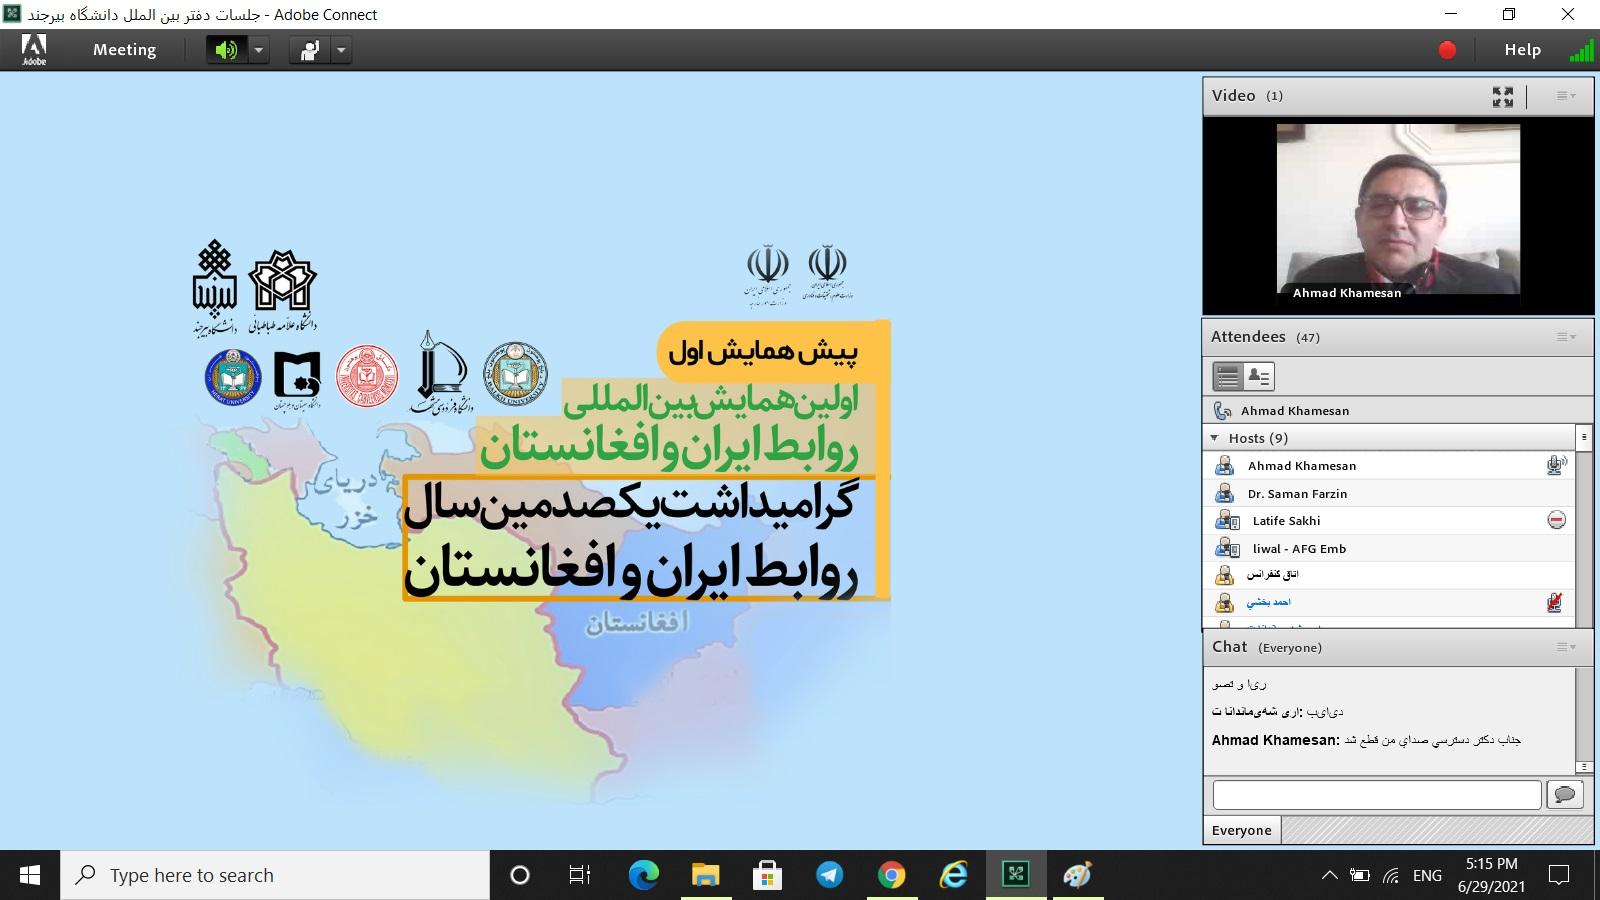Open the Video pod options menu
1600x900 pixels.
[x=1565, y=96]
